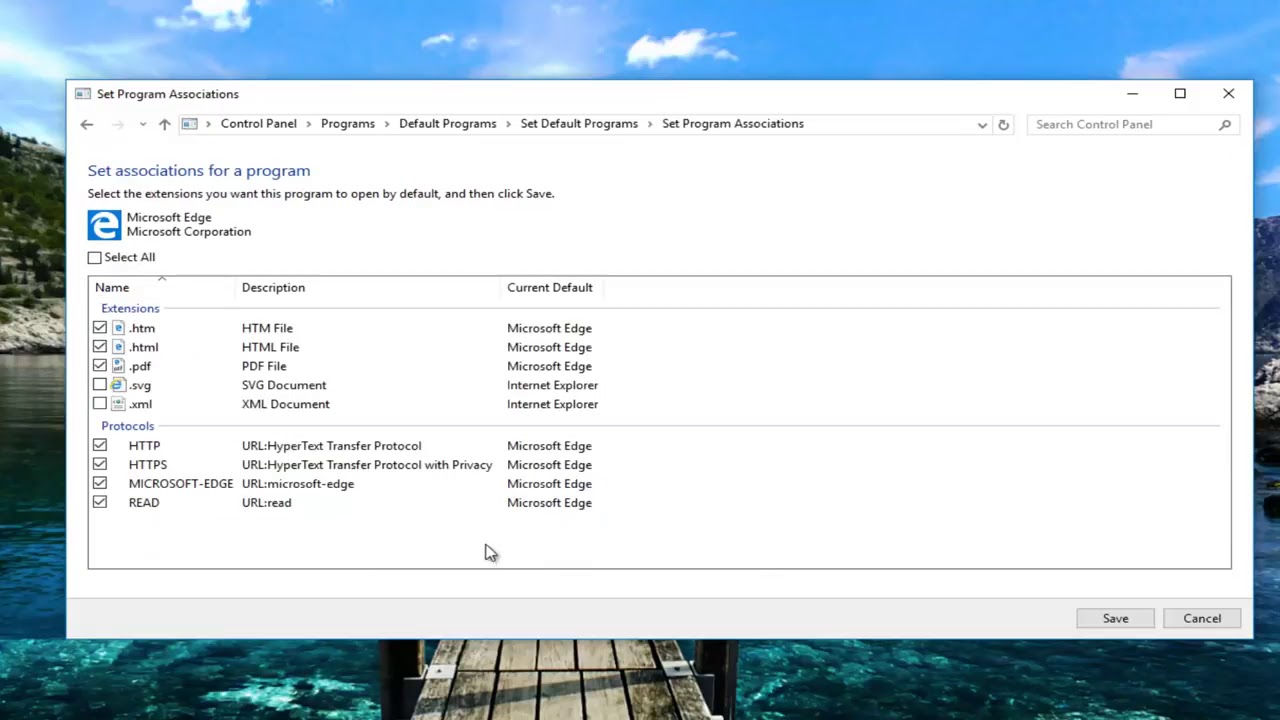This screenshot has width=1280, height=720.
Task: Click the Save button
Action: (1115, 618)
